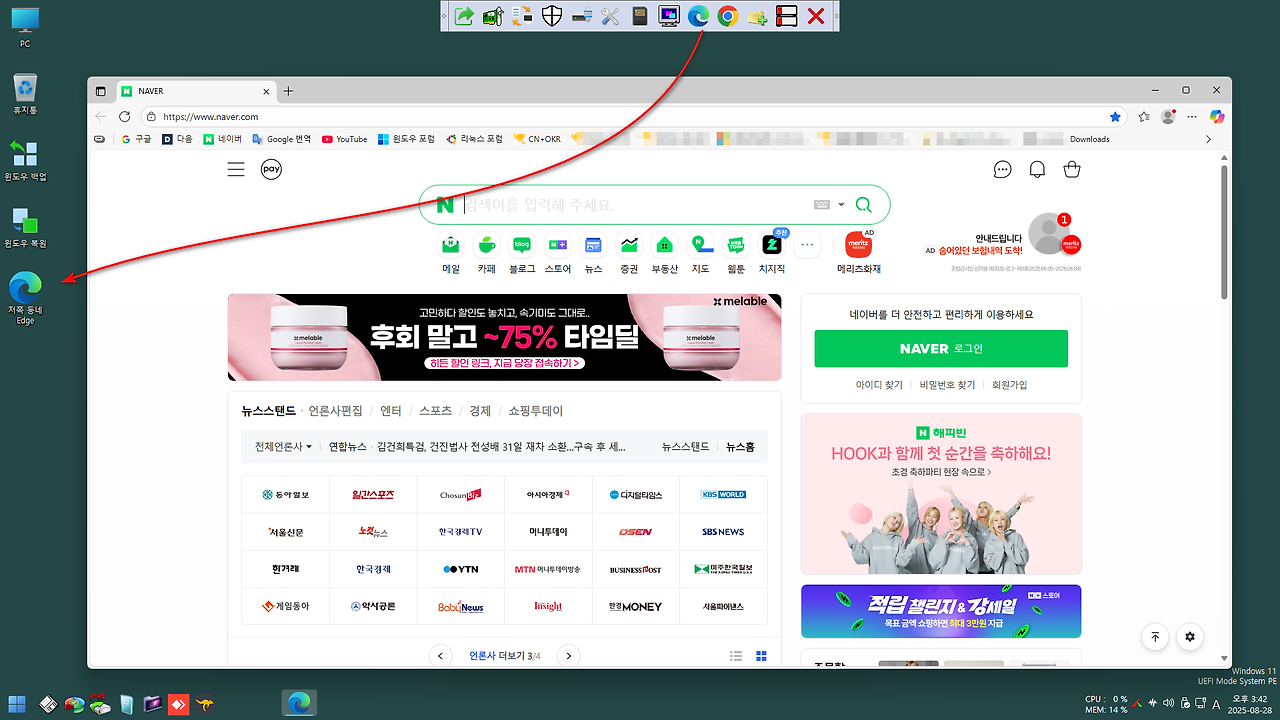
Task: Click the 아이디 찾기 link
Action: pos(879,385)
